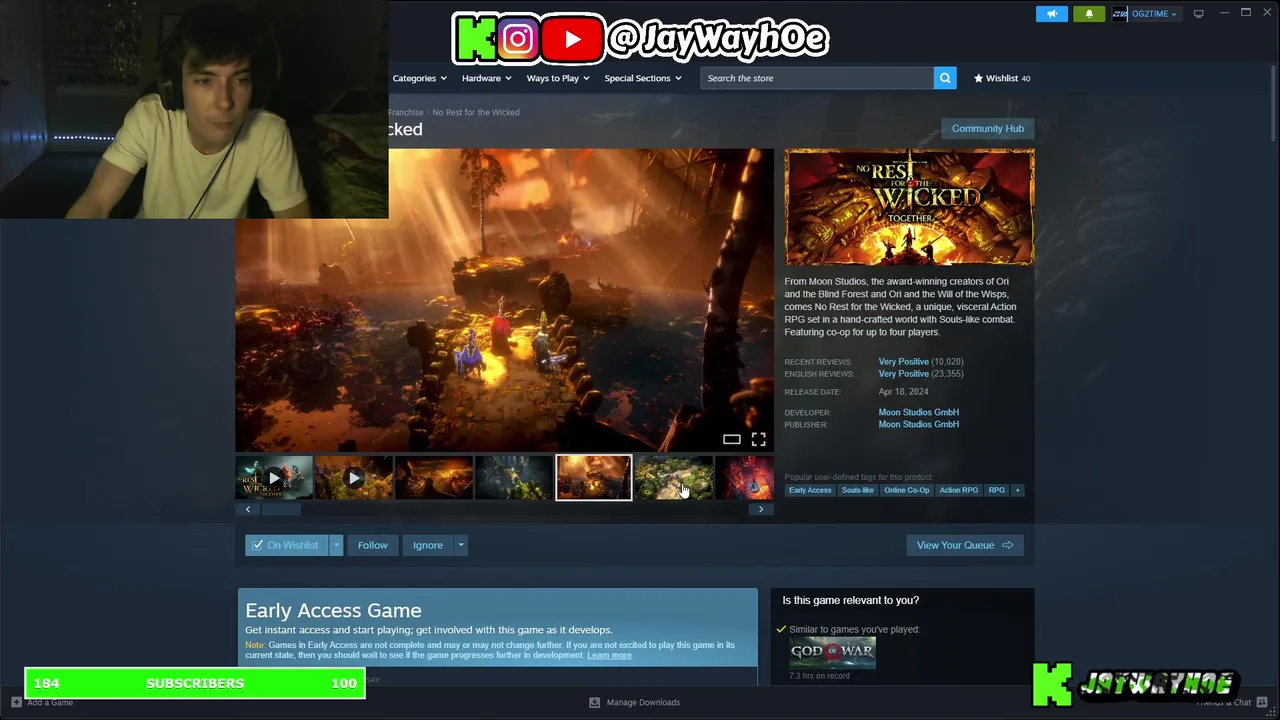This screenshot has width=1280, height=720.
Task: Select the fourth forest screenshot thumbnail
Action: click(x=514, y=478)
